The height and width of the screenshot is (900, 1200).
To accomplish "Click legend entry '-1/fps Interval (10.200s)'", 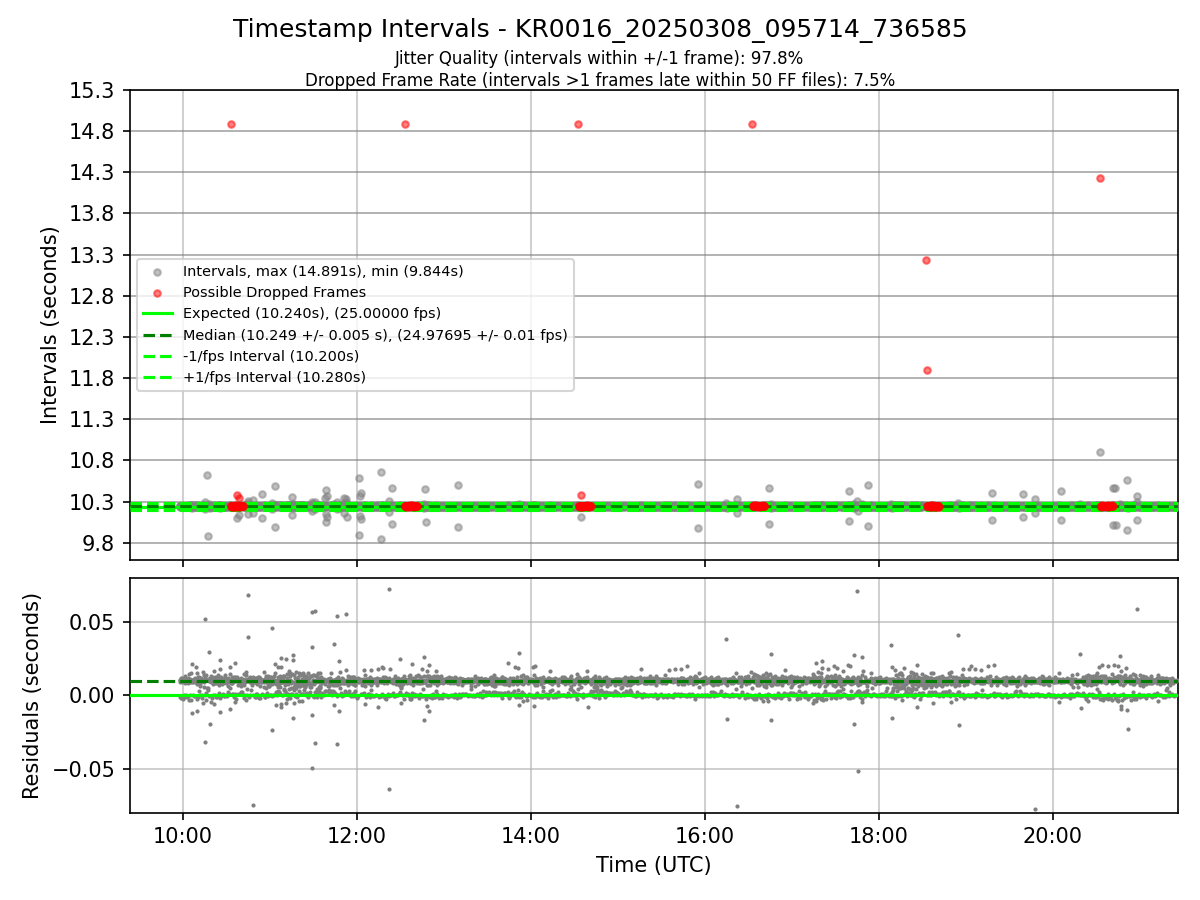I will pyautogui.click(x=271, y=356).
